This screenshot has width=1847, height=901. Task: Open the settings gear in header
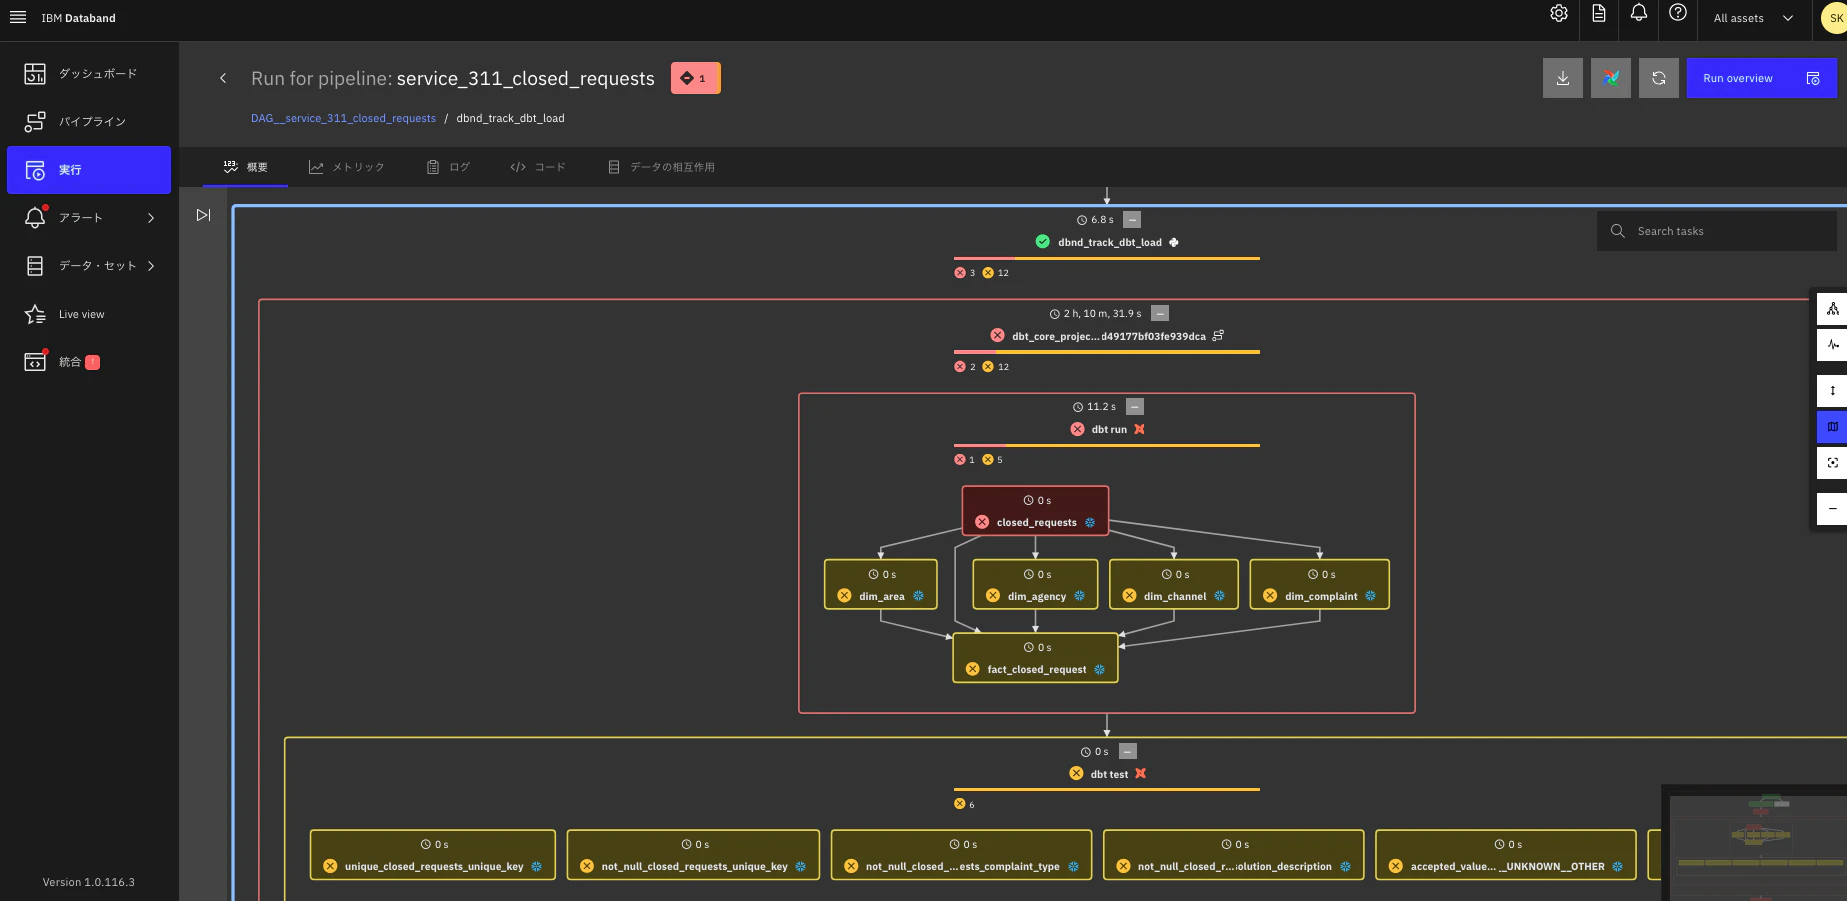[x=1559, y=13]
